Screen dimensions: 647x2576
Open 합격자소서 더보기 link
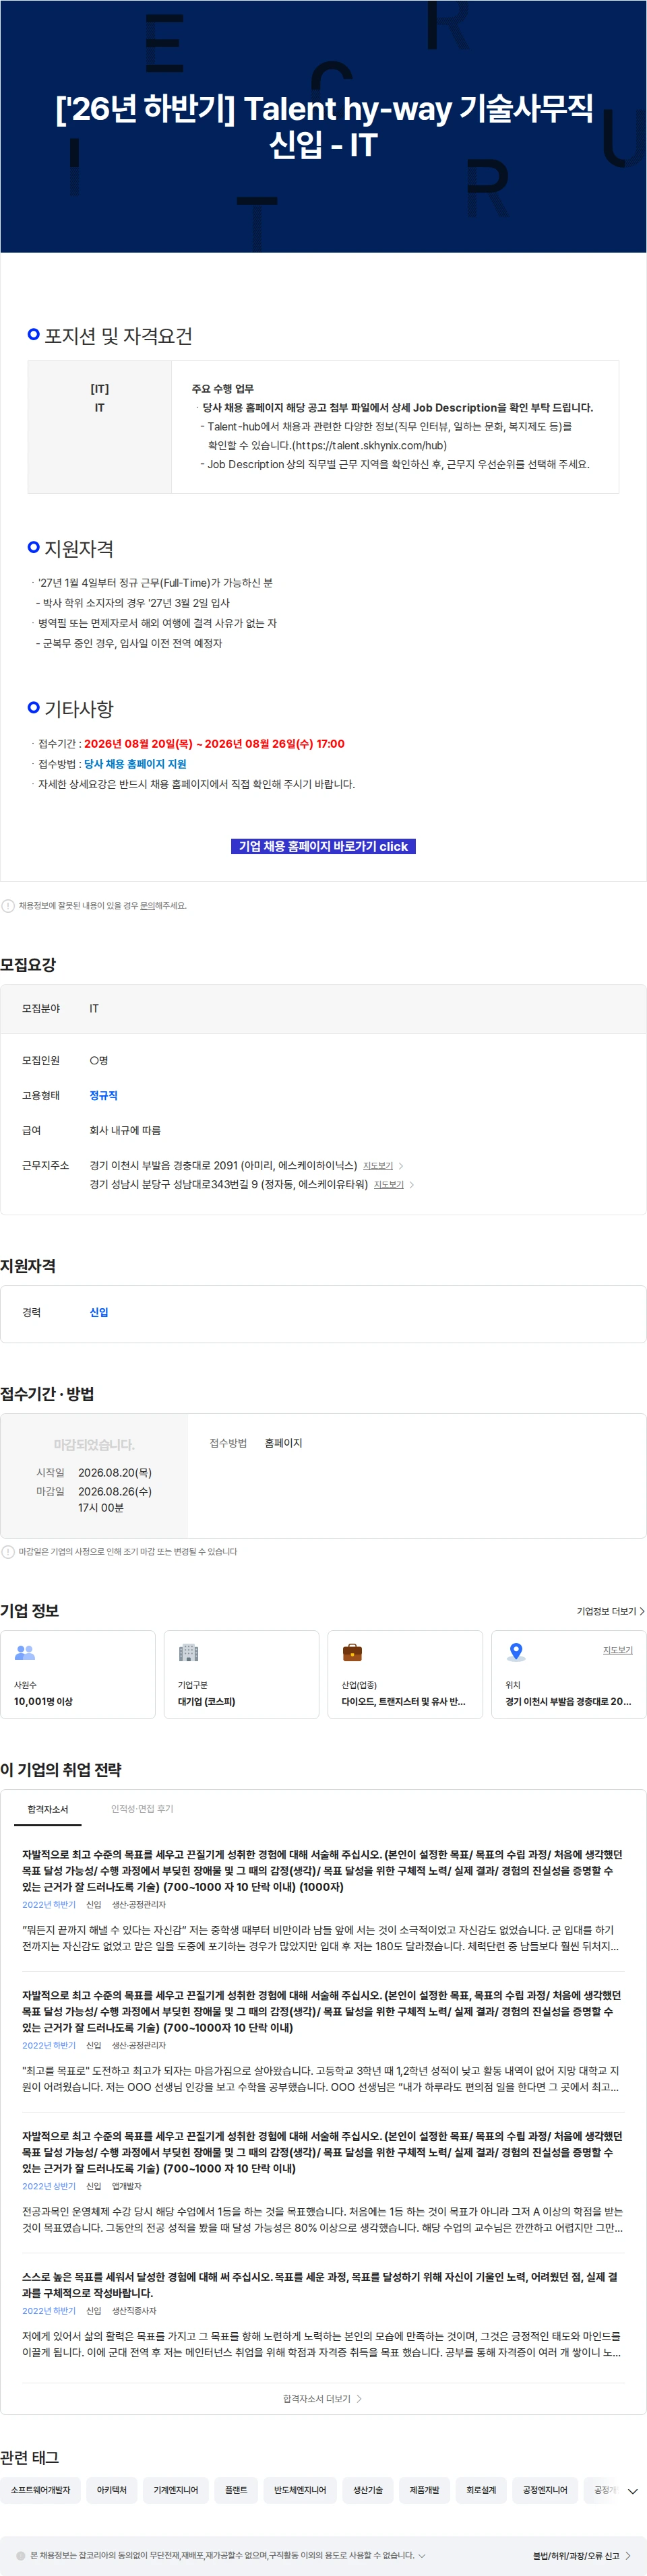coord(323,2398)
